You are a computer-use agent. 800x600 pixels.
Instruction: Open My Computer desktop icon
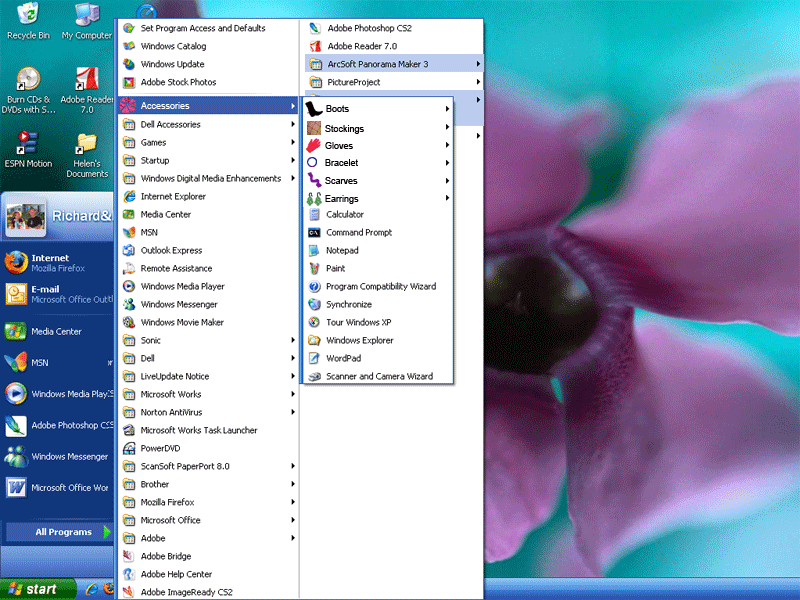coord(87,21)
